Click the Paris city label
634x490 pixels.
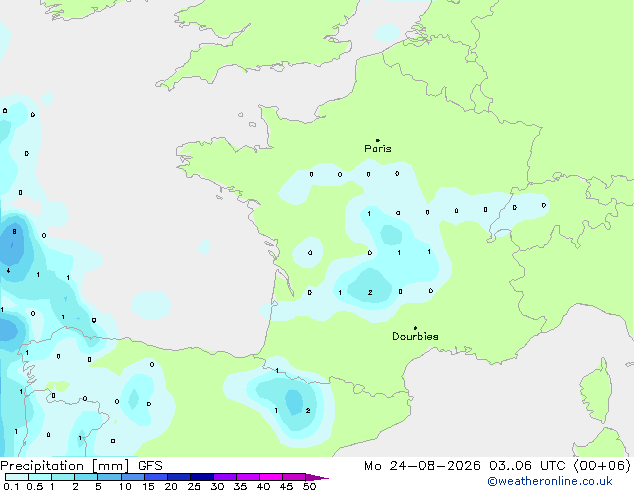[x=378, y=148]
